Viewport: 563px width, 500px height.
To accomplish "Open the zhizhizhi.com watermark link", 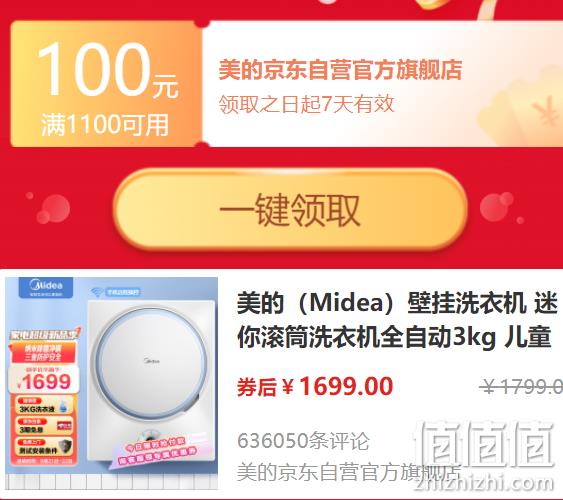I will point(483,483).
